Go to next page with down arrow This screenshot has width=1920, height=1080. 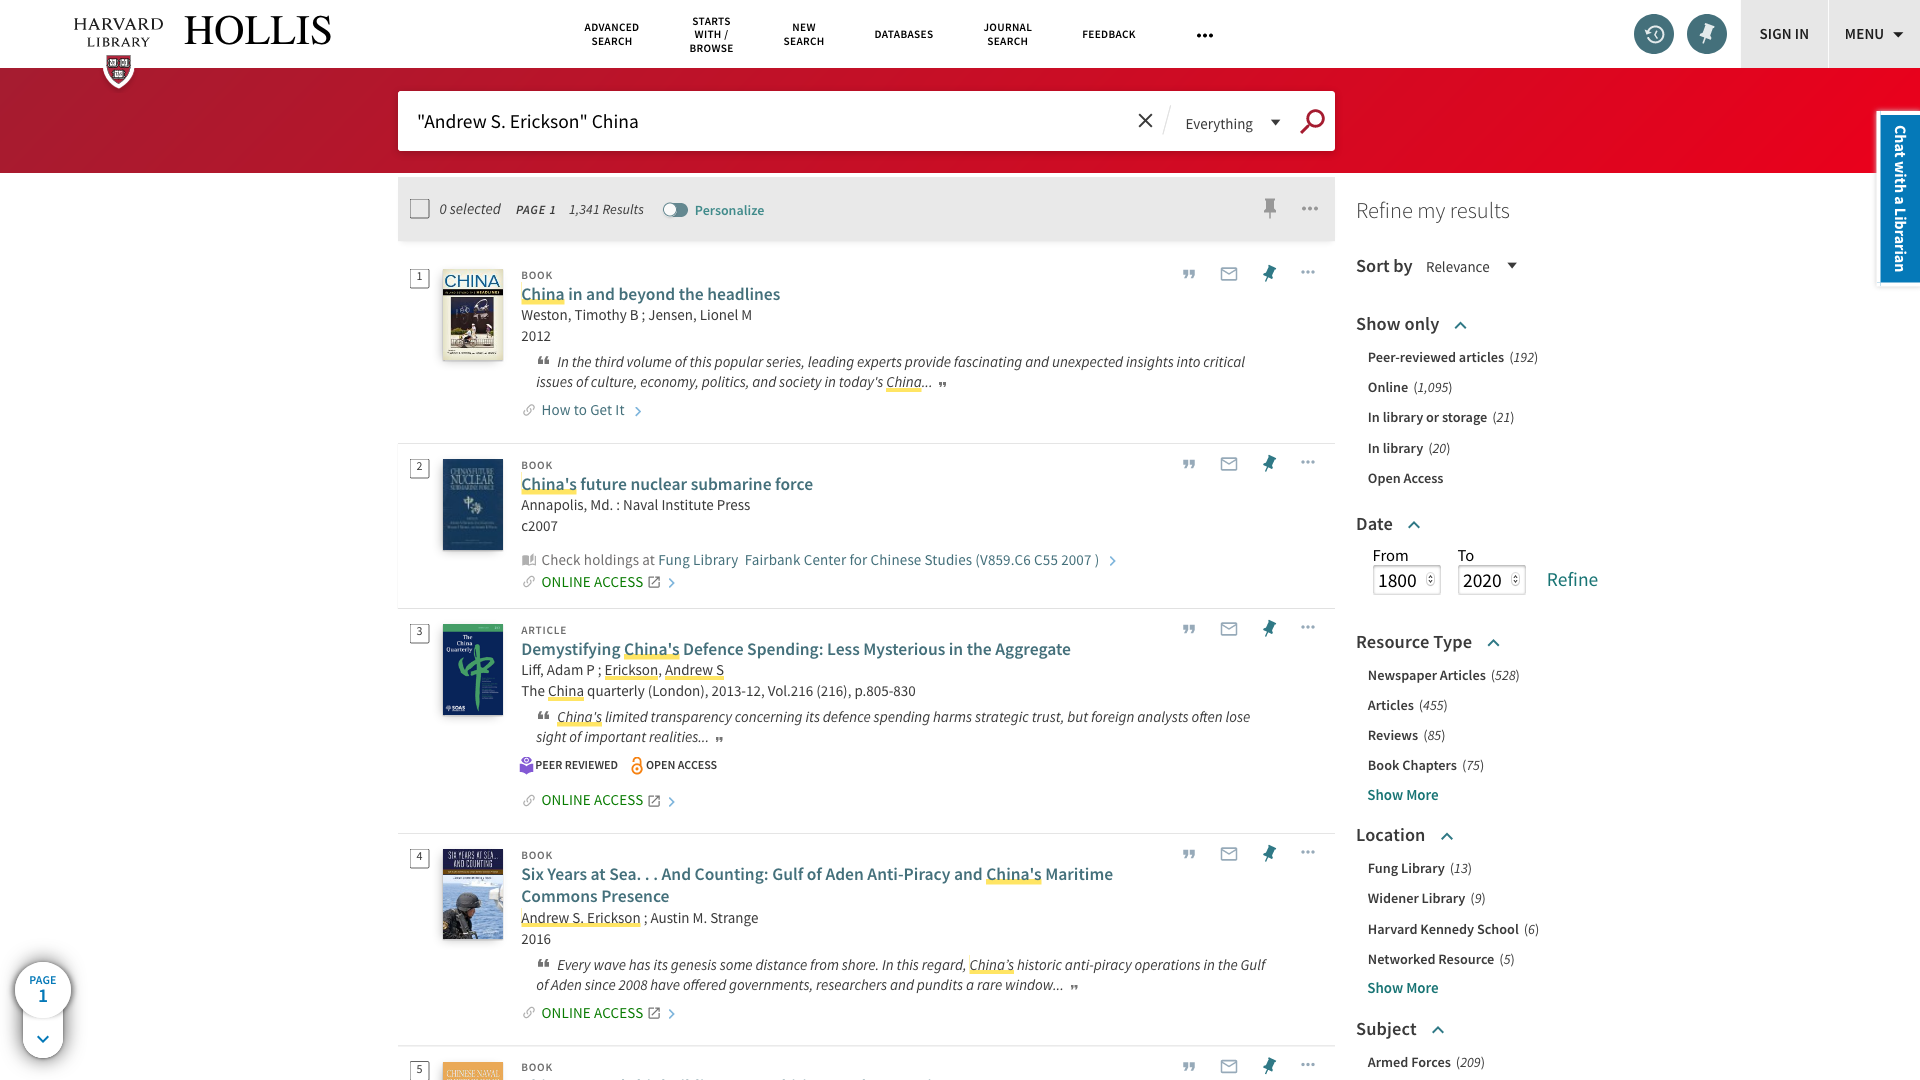43,1038
